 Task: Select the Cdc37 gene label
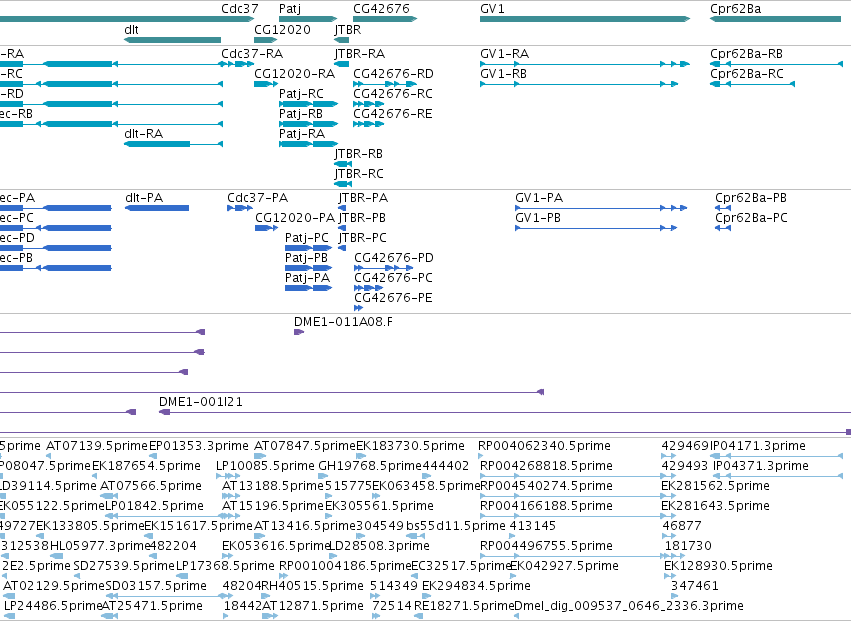click(x=239, y=9)
